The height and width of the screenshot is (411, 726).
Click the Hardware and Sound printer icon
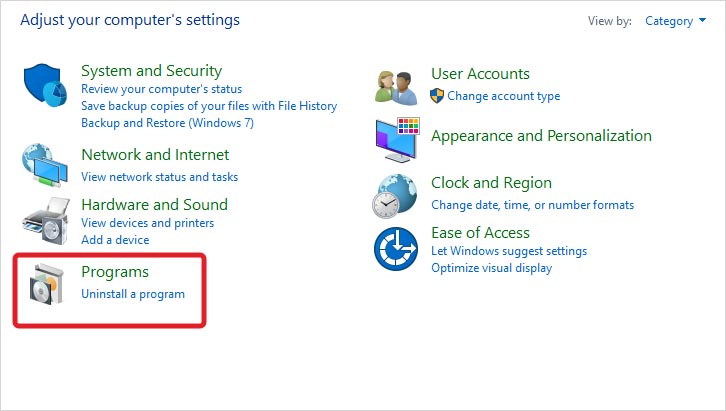coord(46,220)
